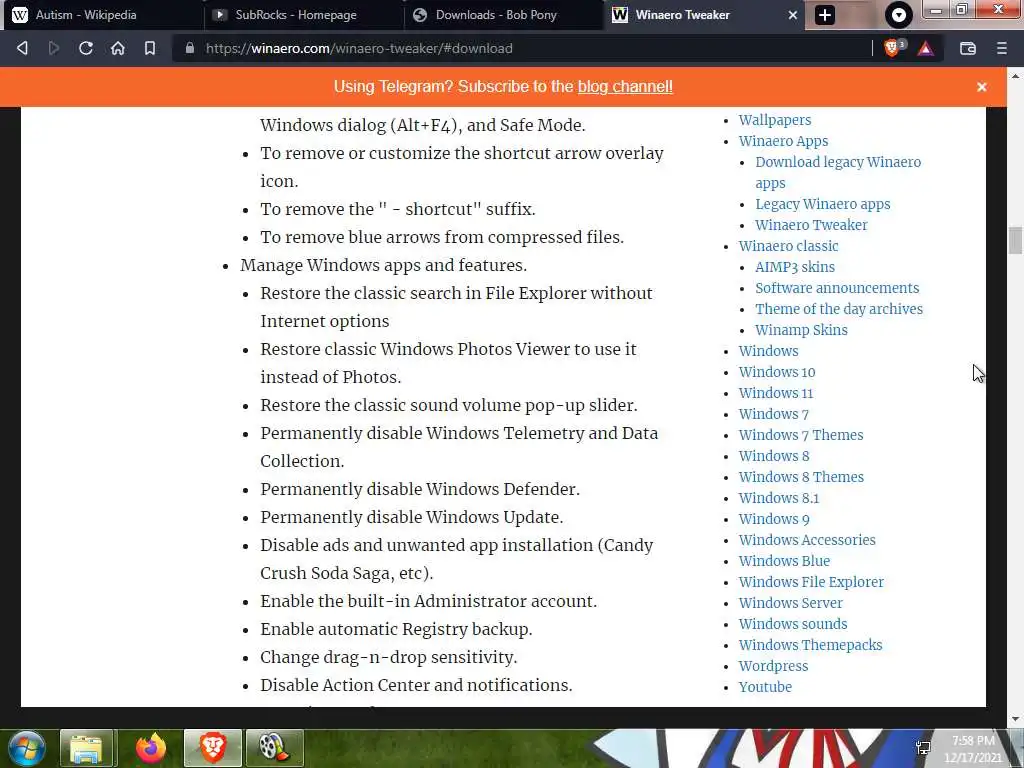Click the taskbar clock showing 7:58 PM
The height and width of the screenshot is (768, 1024).
point(973,749)
